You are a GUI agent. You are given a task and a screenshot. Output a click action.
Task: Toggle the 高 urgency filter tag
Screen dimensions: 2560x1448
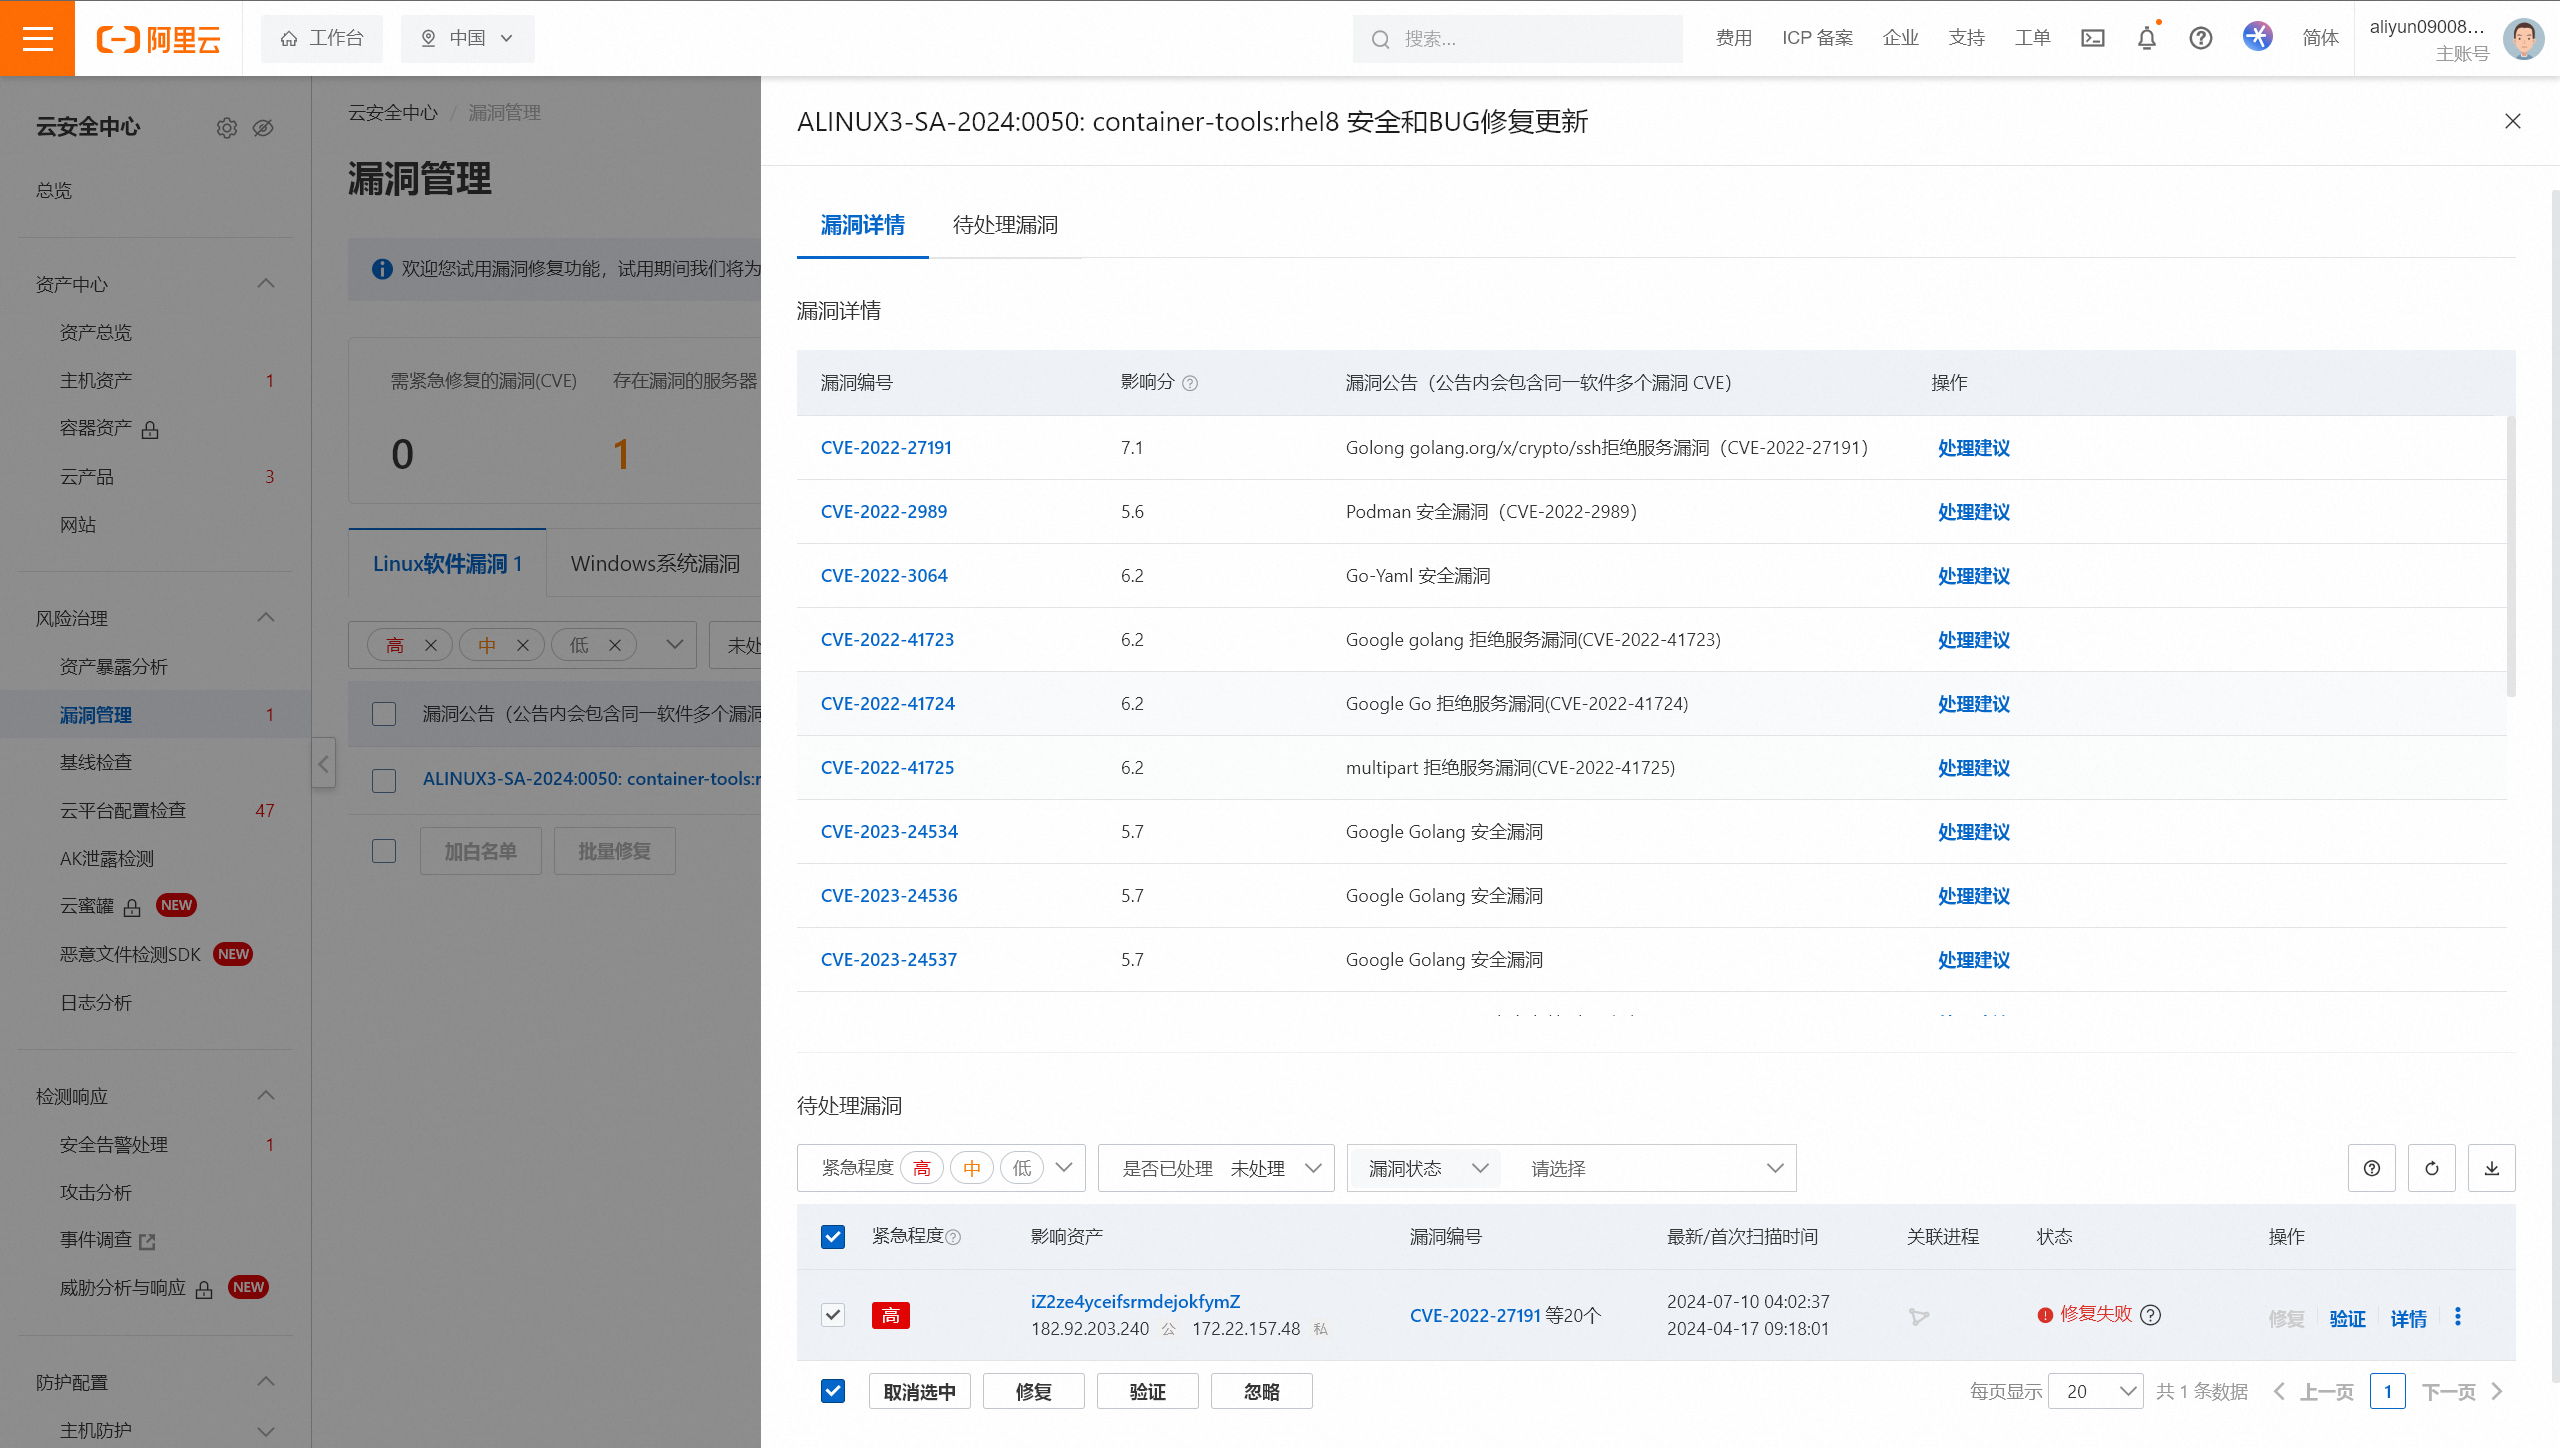click(922, 1168)
